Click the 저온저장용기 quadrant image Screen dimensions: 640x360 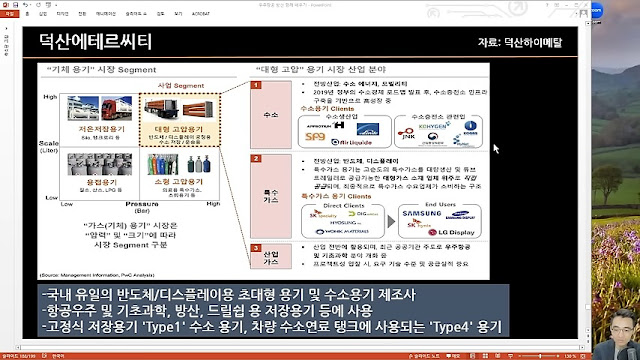click(x=100, y=108)
